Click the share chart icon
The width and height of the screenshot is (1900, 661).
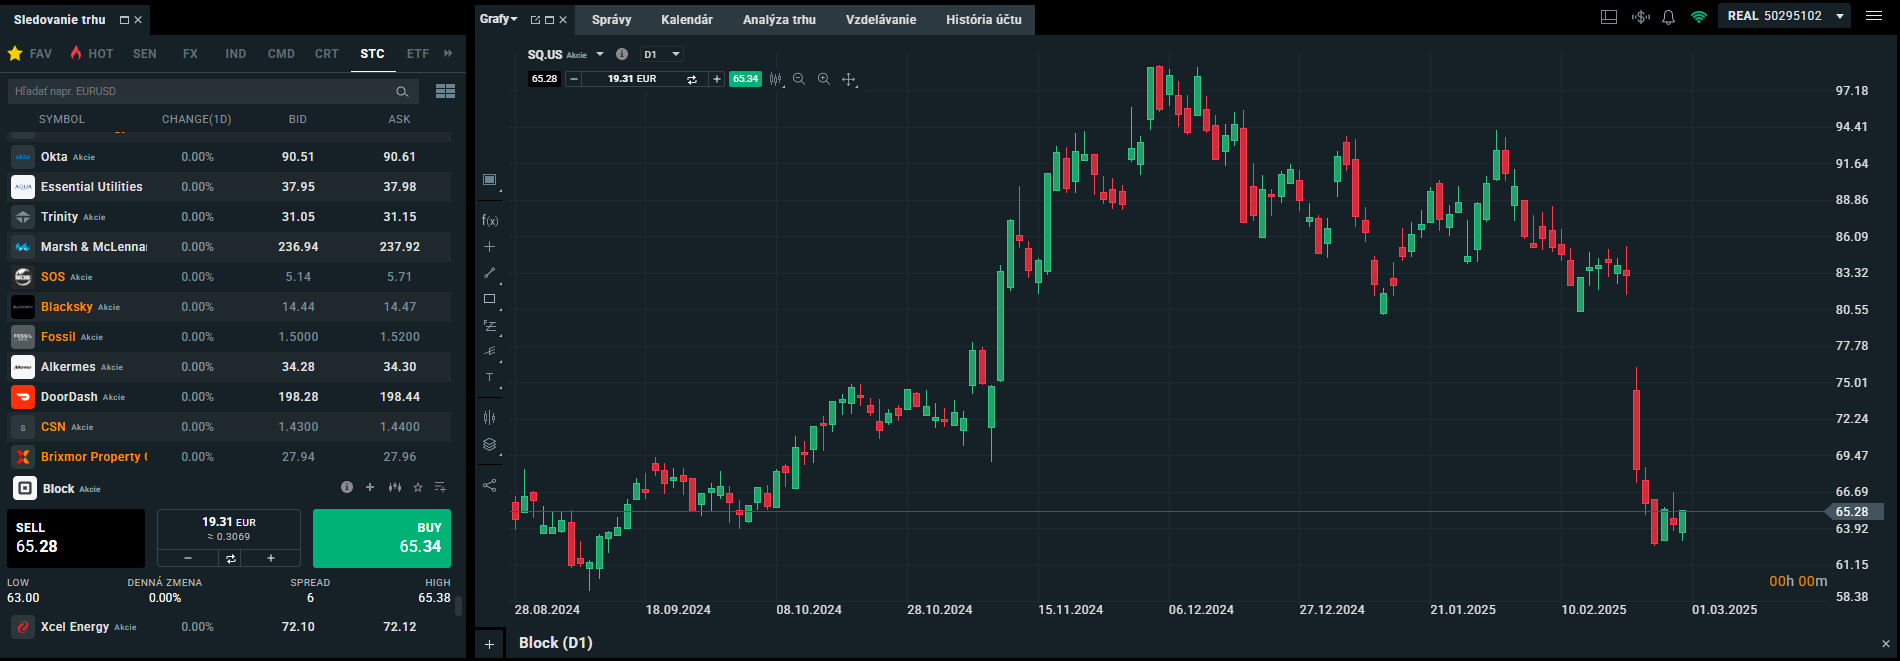tap(489, 485)
